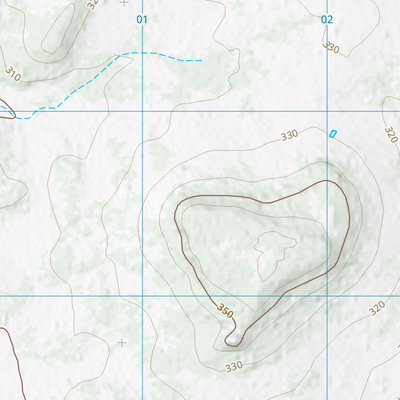Screen dimensions: 400x400
Task: Click the 330 label above the heart-shaped hill
Action: 289,135
